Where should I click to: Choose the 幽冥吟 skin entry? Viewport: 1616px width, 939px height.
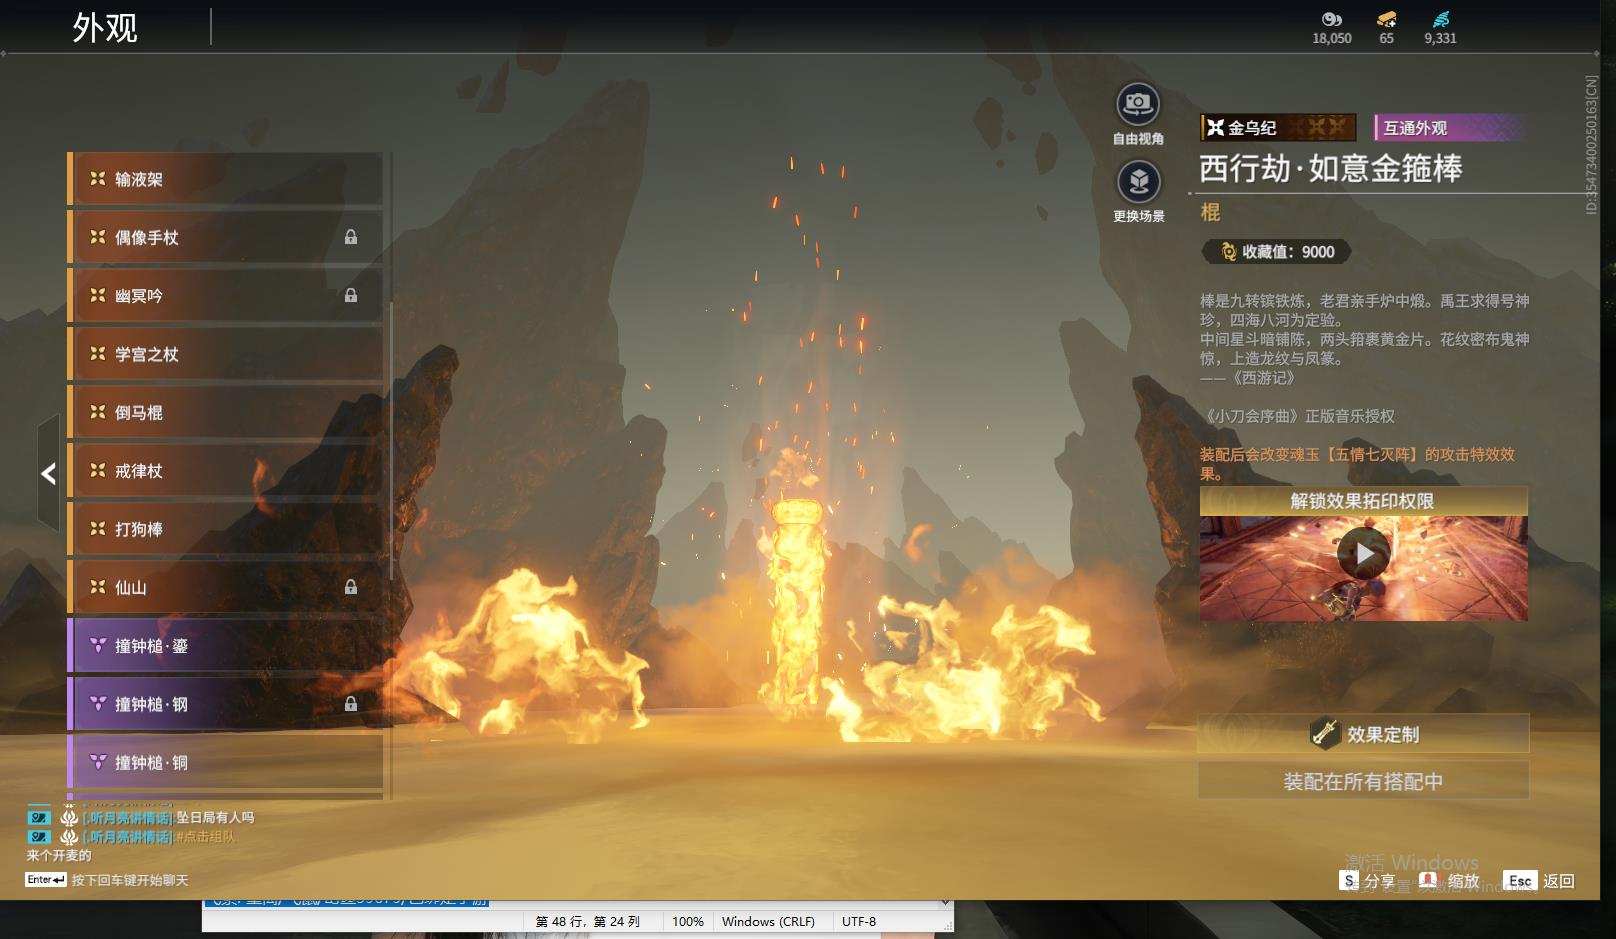(225, 295)
